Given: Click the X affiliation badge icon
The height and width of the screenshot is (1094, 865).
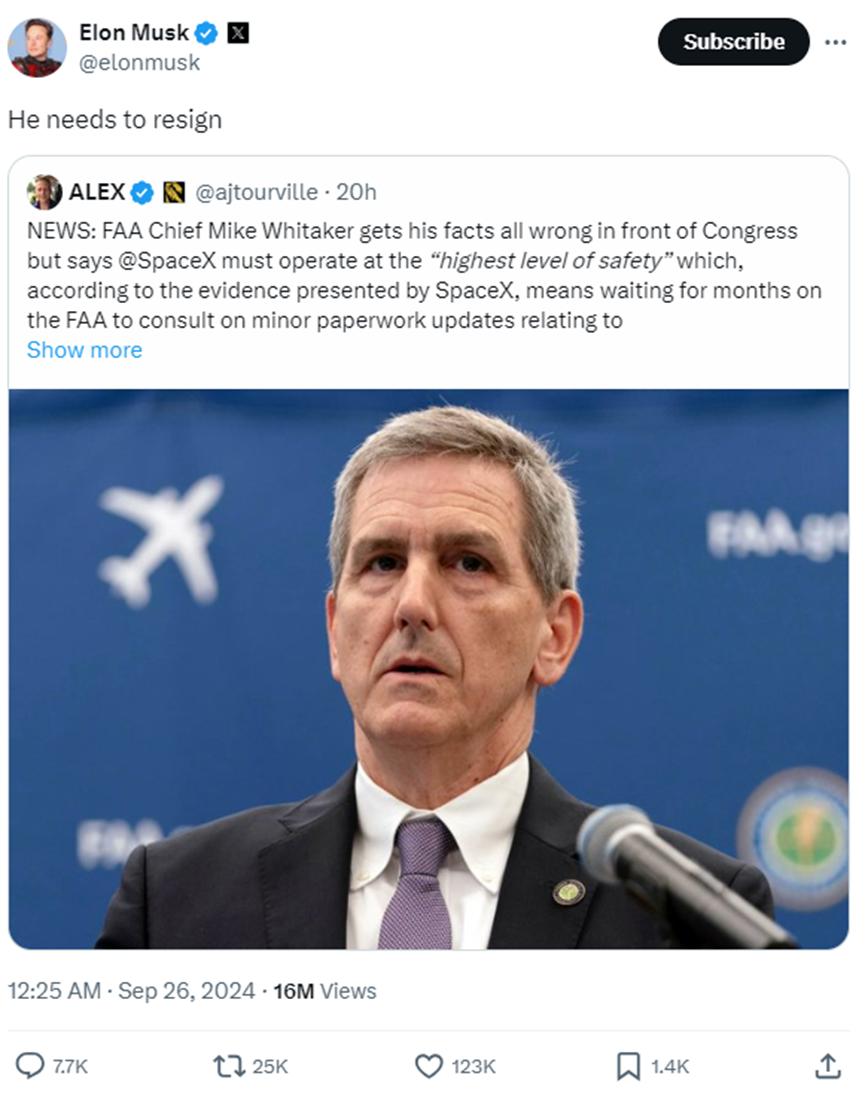Looking at the screenshot, I should coord(238,33).
